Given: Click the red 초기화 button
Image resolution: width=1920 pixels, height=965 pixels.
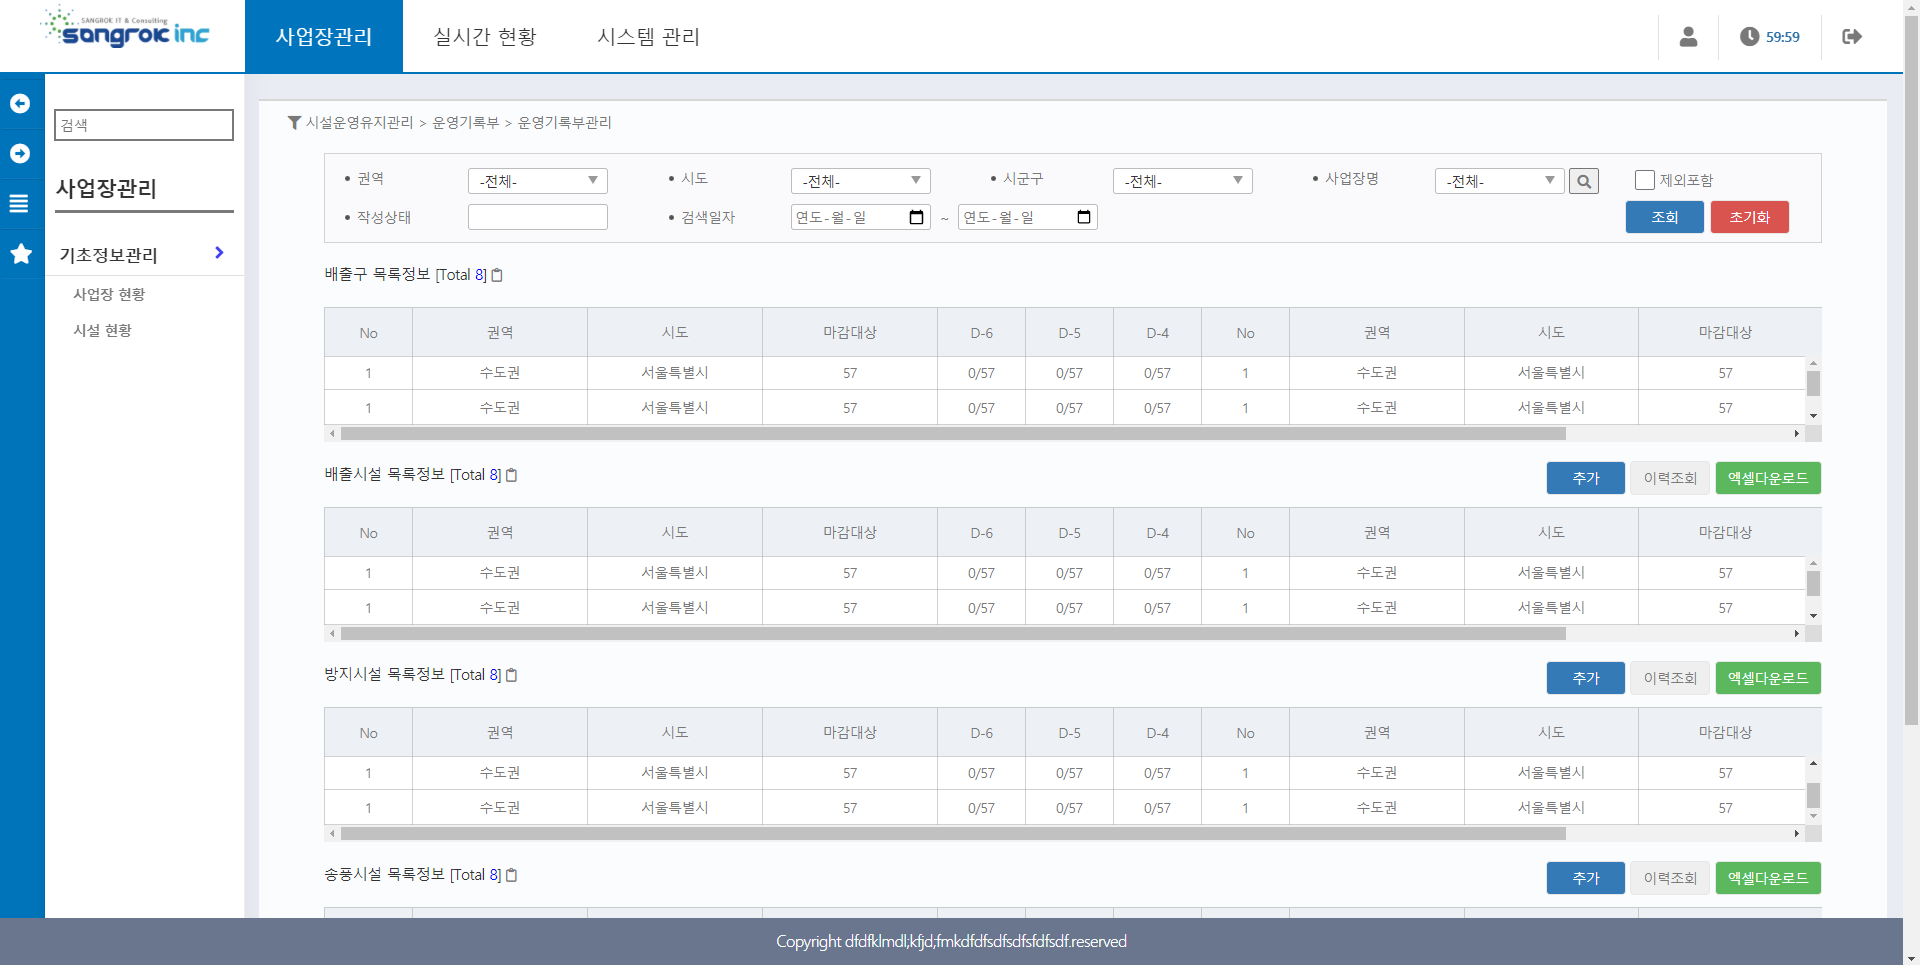Looking at the screenshot, I should (x=1749, y=217).
